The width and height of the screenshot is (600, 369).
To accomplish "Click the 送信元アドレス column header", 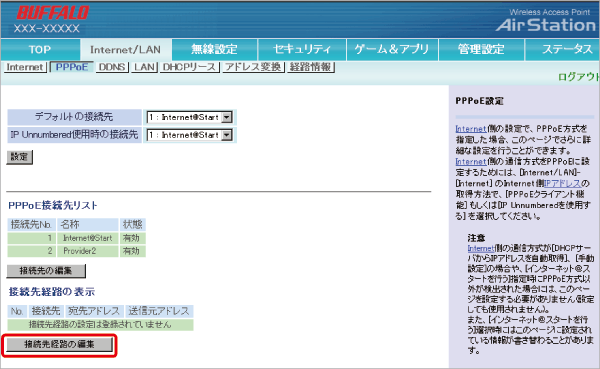I will [x=159, y=311].
